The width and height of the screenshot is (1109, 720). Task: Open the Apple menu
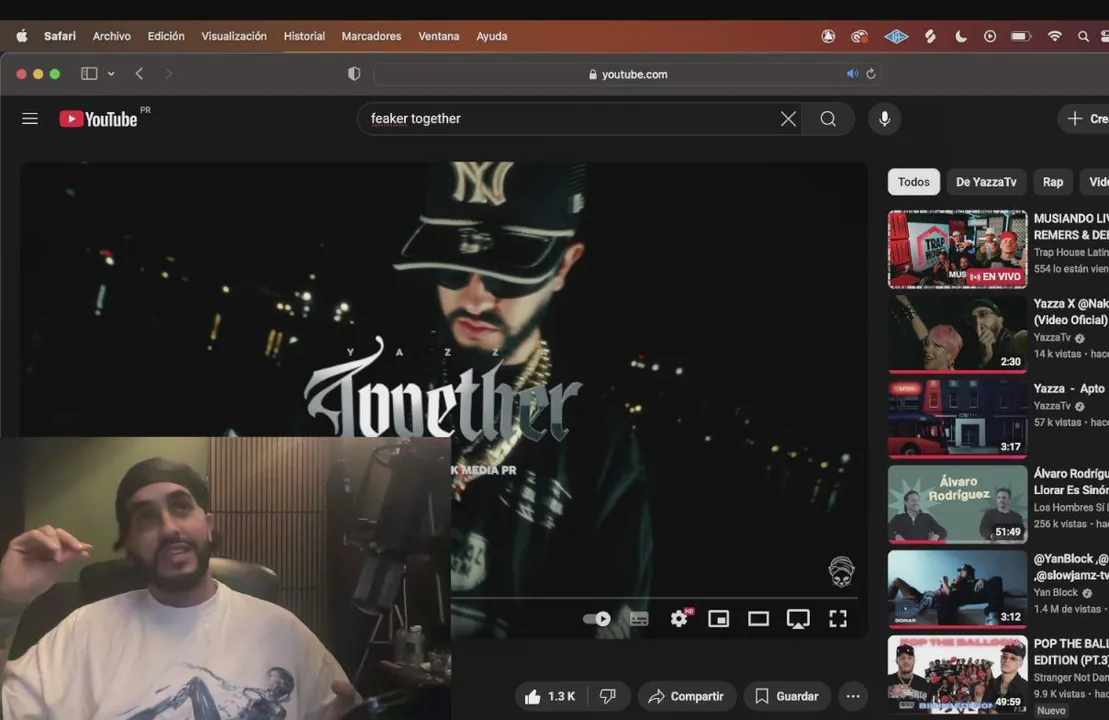click(22, 36)
